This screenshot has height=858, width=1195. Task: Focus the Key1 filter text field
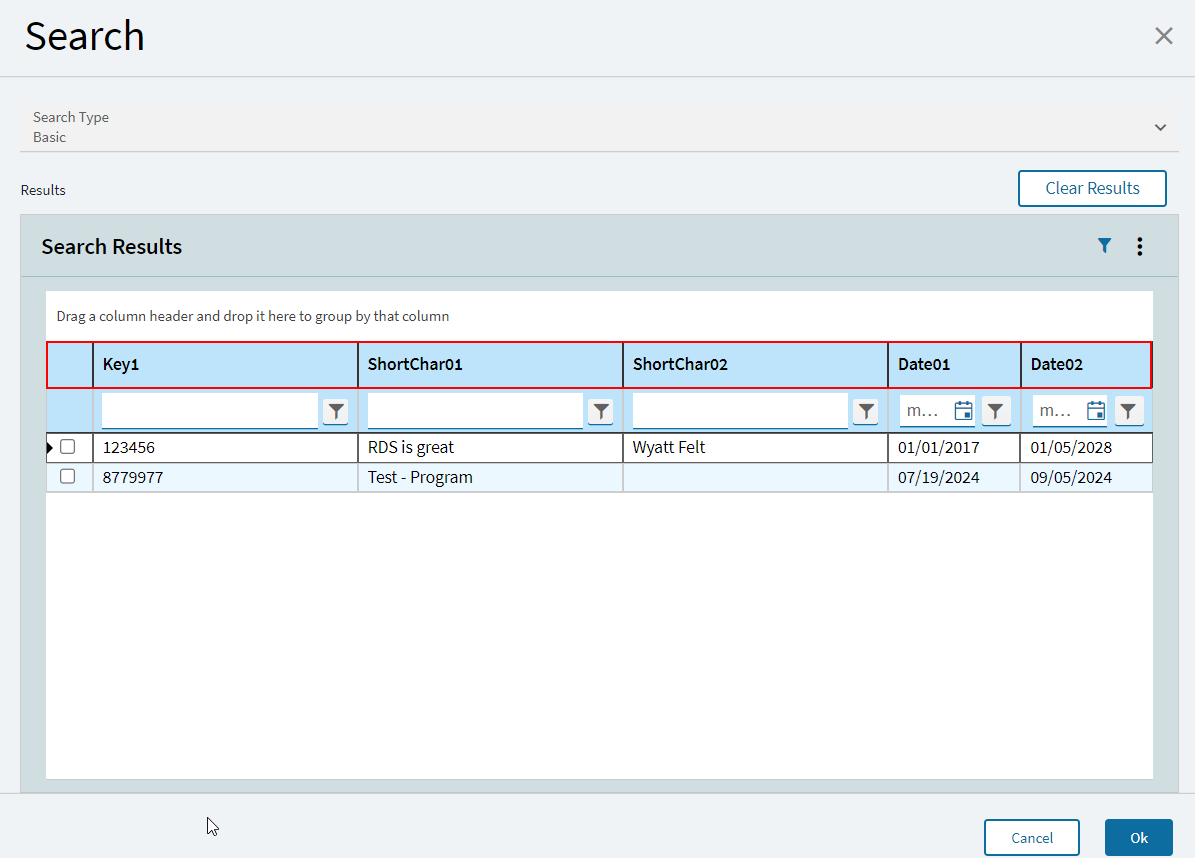click(x=209, y=410)
